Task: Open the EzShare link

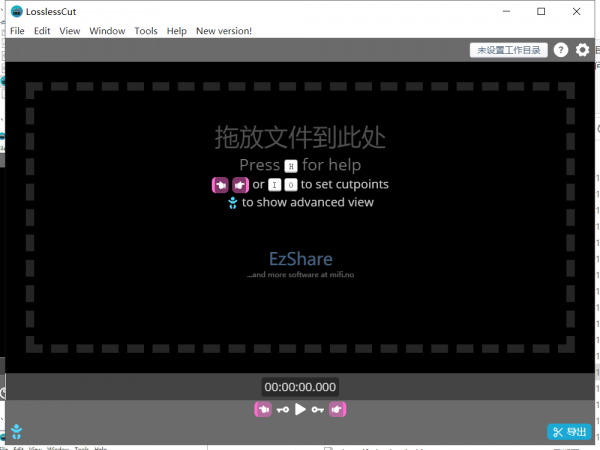Action: (301, 259)
